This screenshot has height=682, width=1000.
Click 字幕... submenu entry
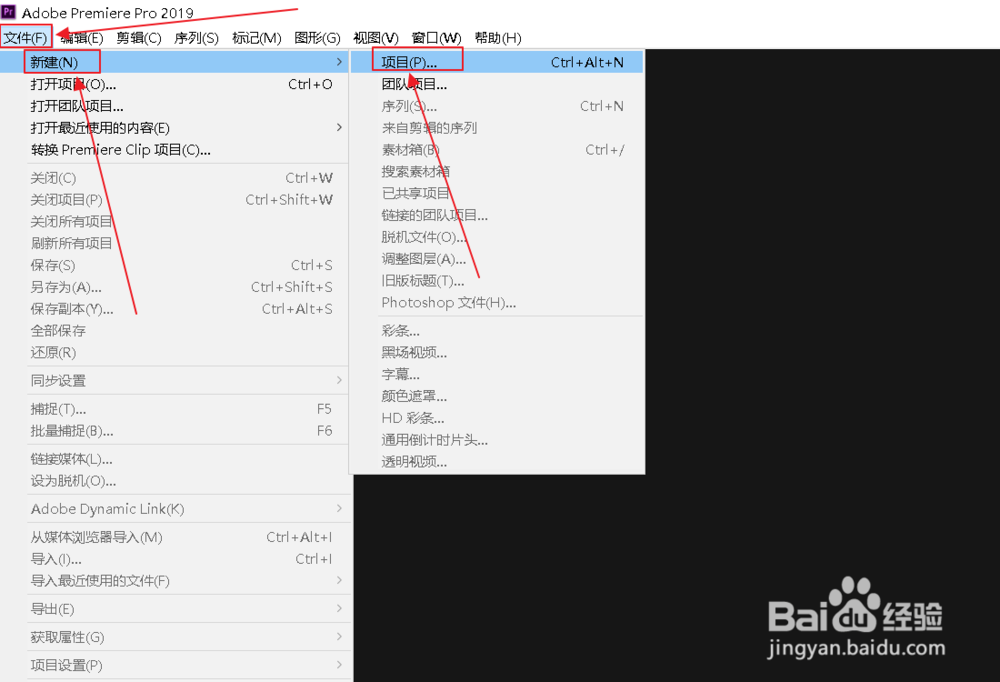tap(497, 374)
